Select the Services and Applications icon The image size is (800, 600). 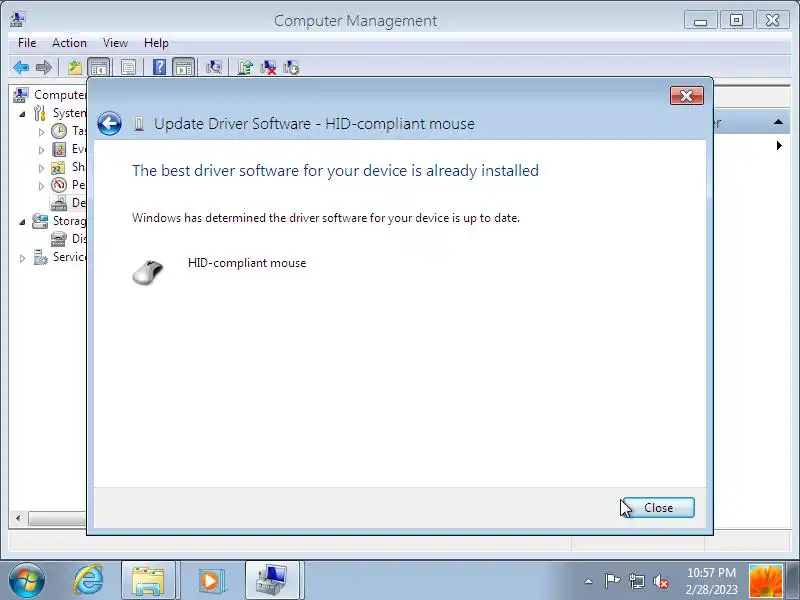(40, 257)
